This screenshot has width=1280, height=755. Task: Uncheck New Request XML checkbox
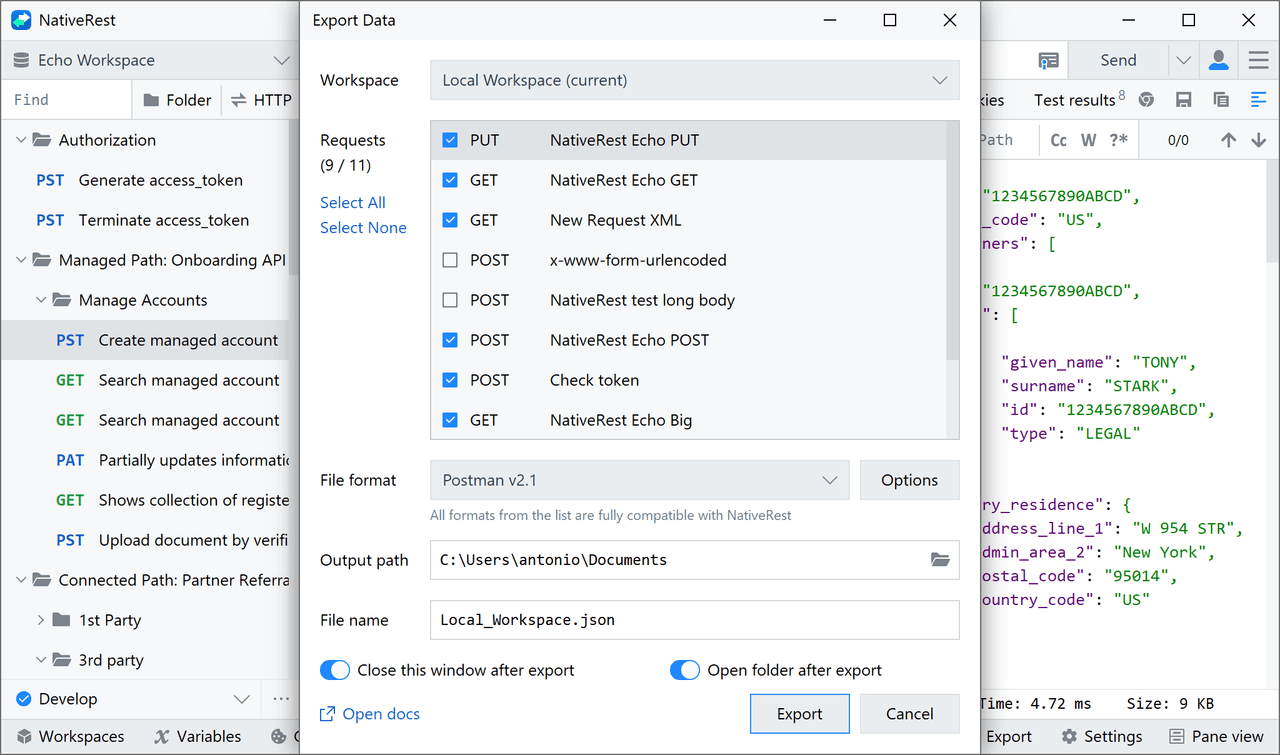pyautogui.click(x=450, y=220)
